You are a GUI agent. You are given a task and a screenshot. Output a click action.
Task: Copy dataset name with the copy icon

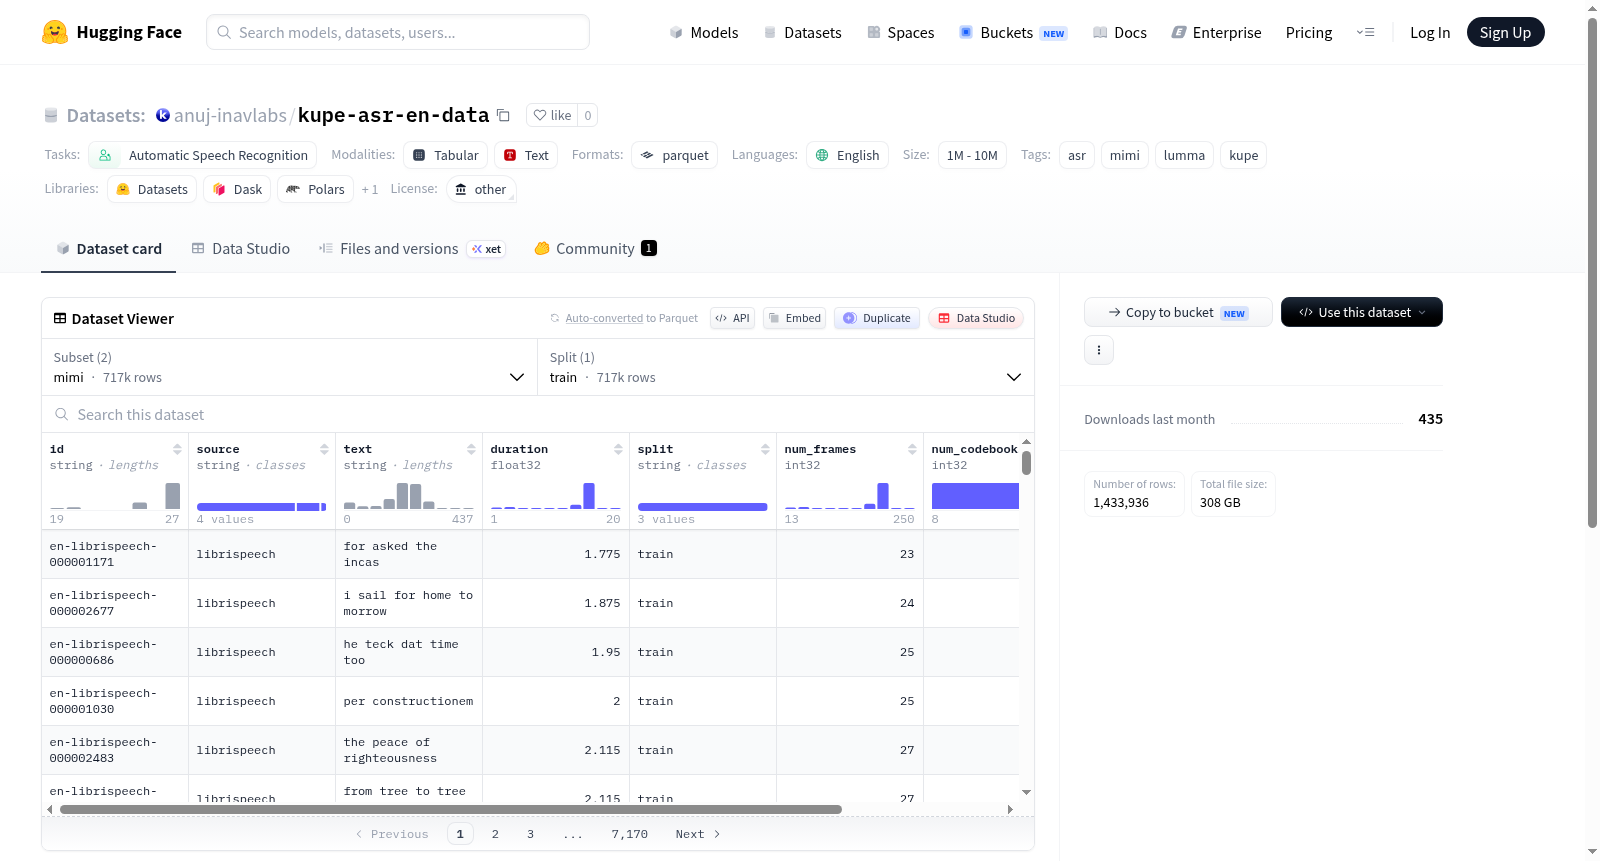click(x=503, y=115)
